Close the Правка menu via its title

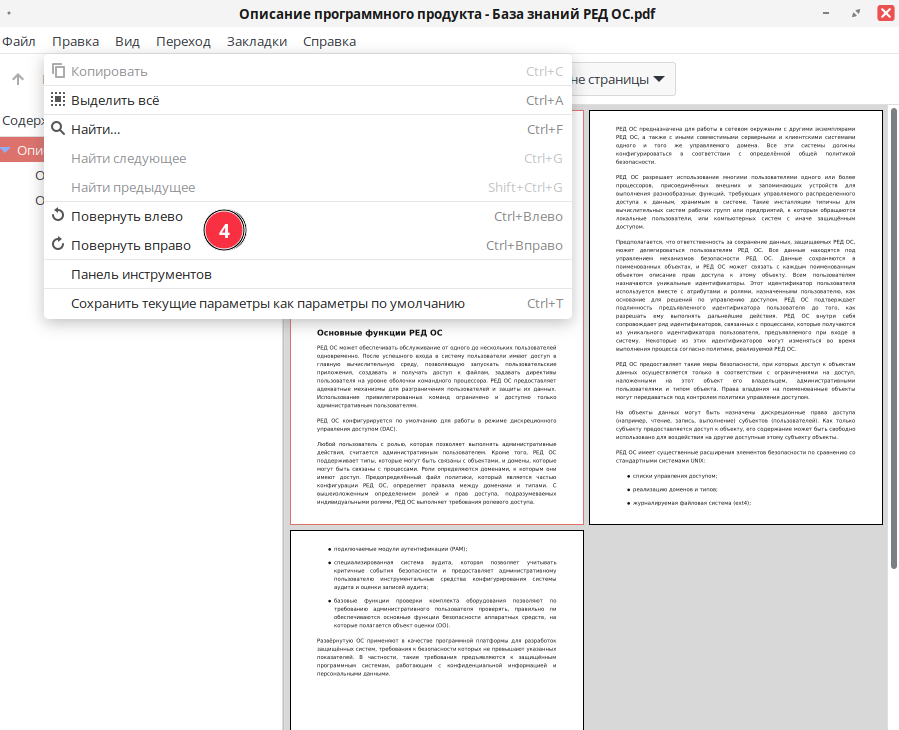75,41
